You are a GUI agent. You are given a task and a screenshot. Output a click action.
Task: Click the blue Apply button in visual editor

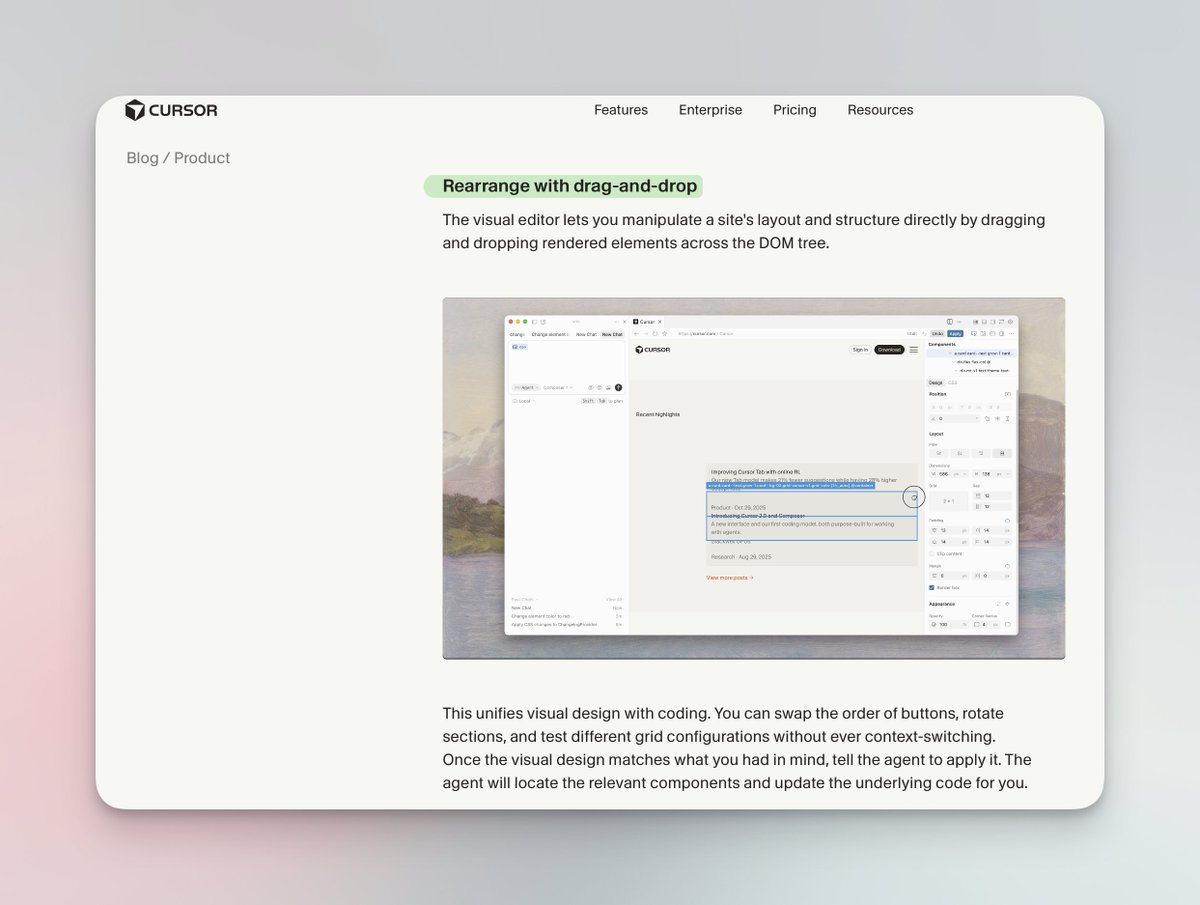tap(955, 334)
